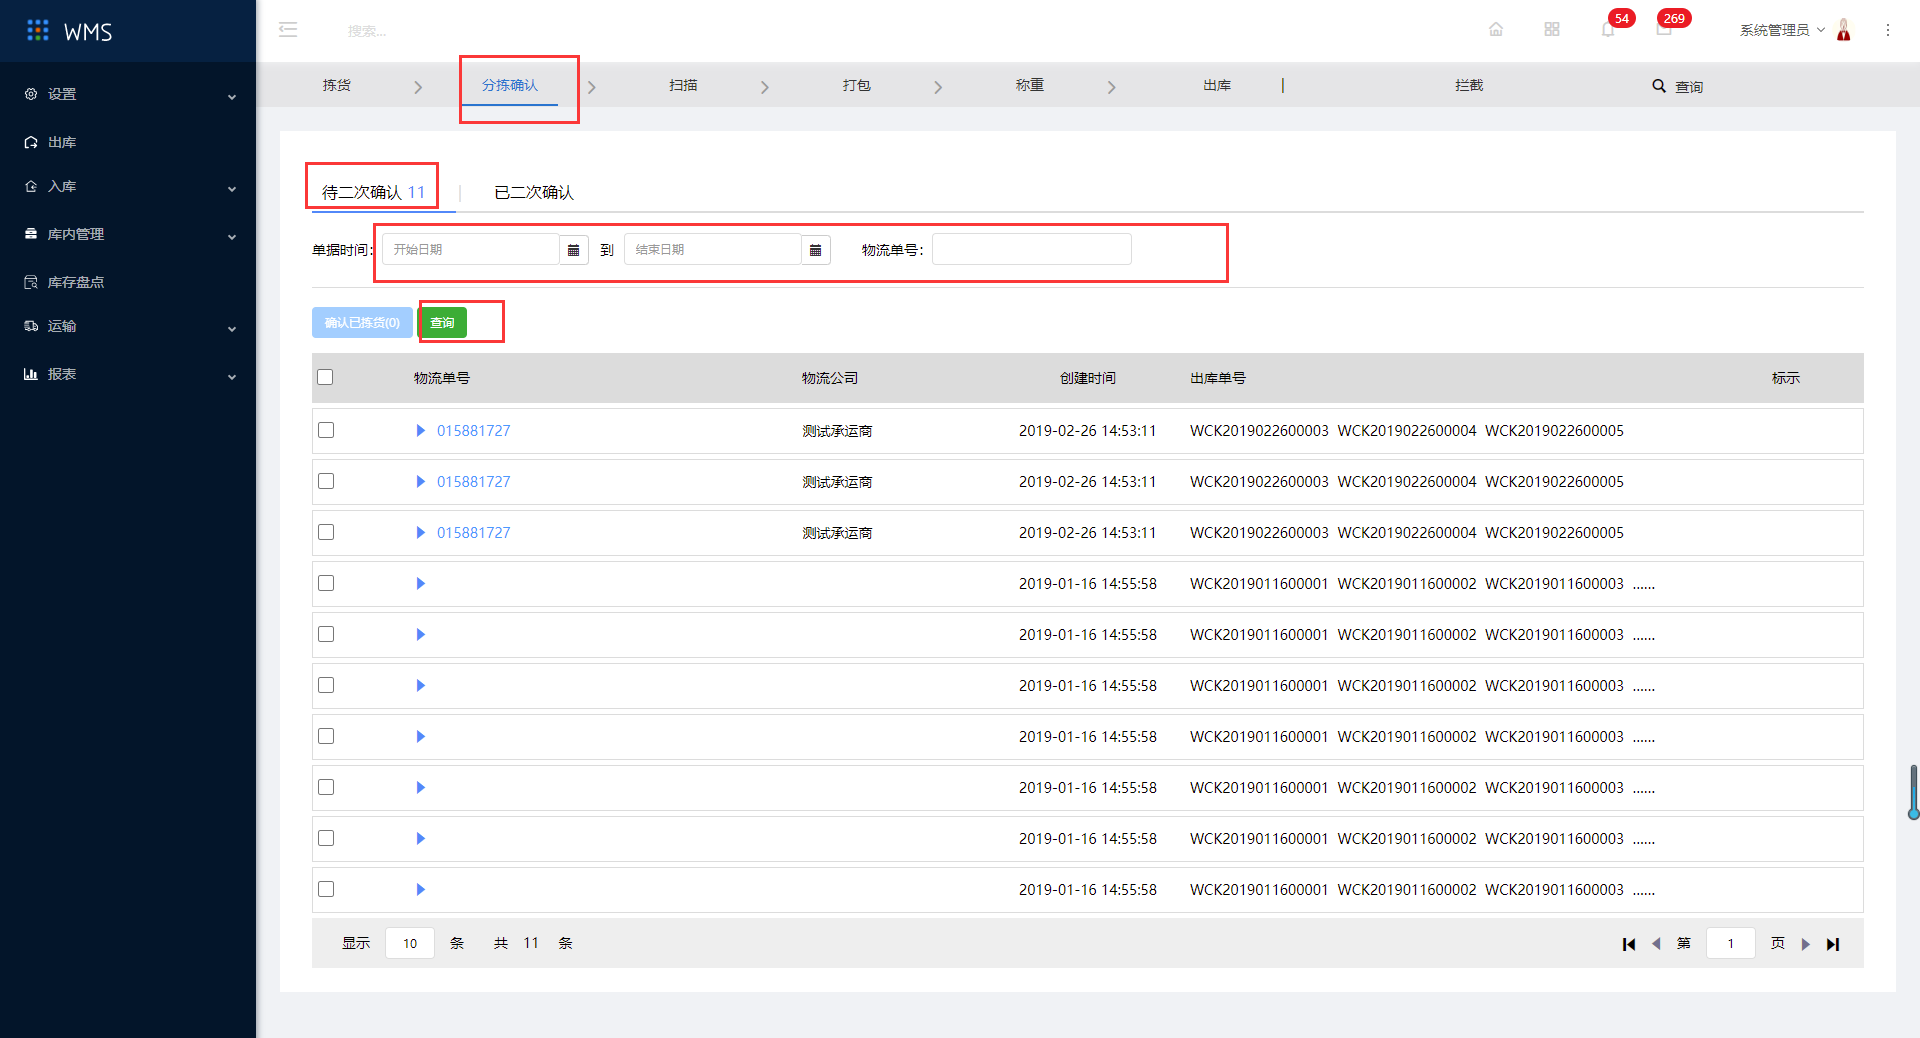Focus the 物流单号 input field
Viewport: 1920px width, 1038px height.
1032,249
